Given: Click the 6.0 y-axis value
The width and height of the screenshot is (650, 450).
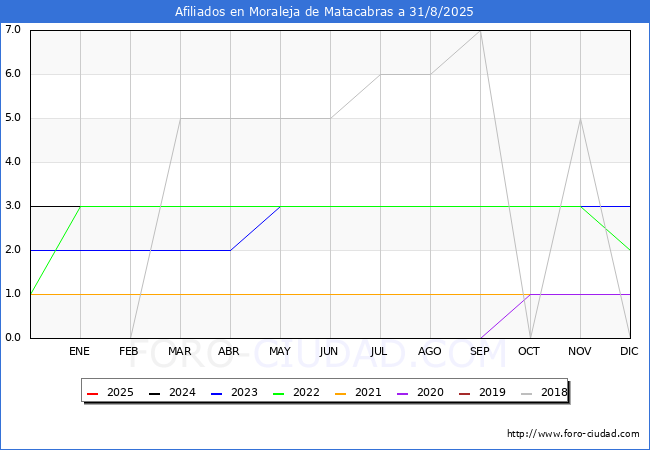Looking at the screenshot, I should [13, 73].
